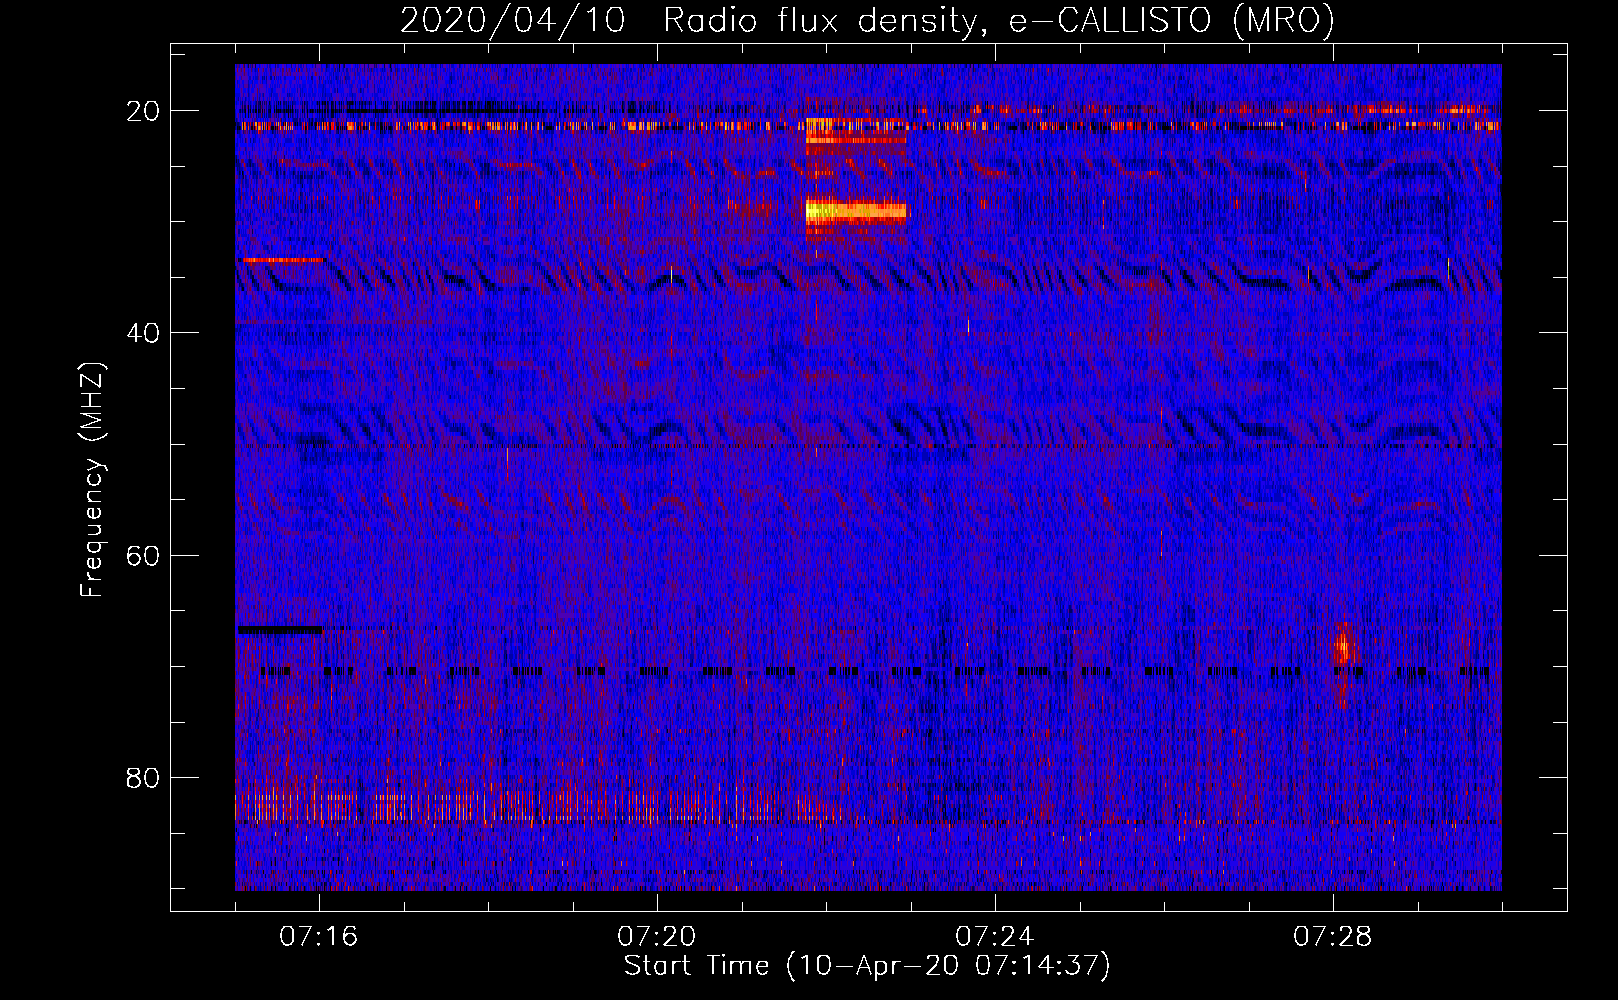Click the plot title "2020/04/10 Radio flux density, e-CALLISTO (MRO)"
Viewport: 1618px width, 1000px height.
867,20
